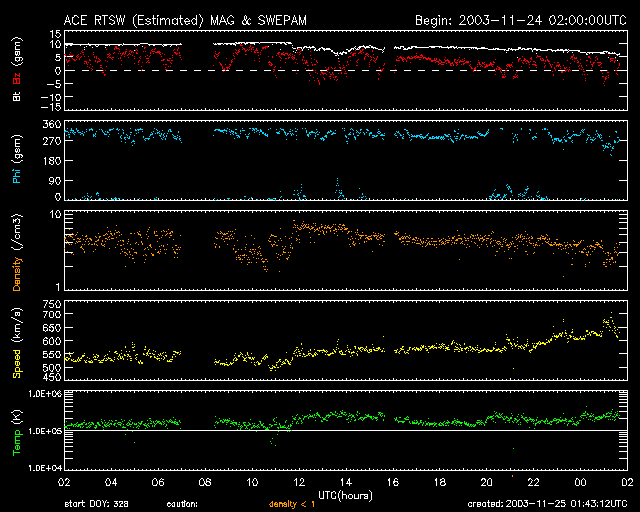
Task: Click the created timestamp at bottom right
Action: (x=552, y=503)
